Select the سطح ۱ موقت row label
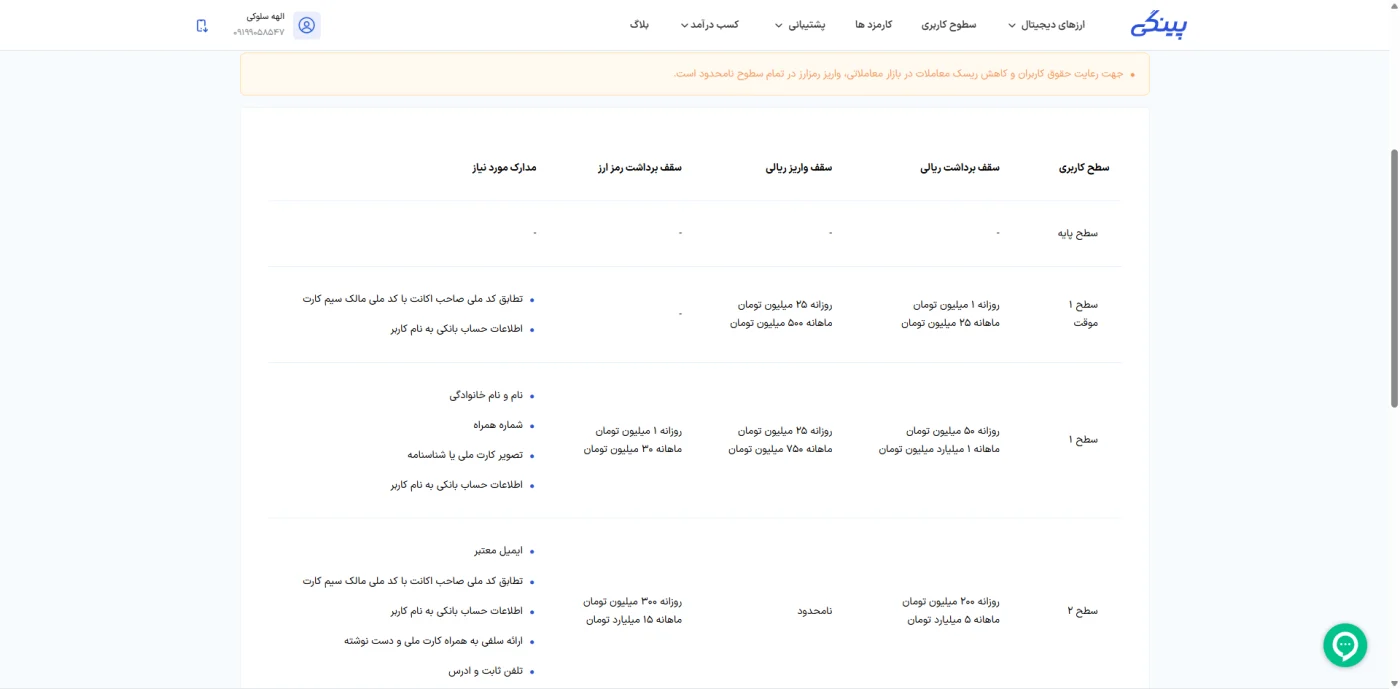Screen dimensions: 1400x689 tap(1083, 314)
